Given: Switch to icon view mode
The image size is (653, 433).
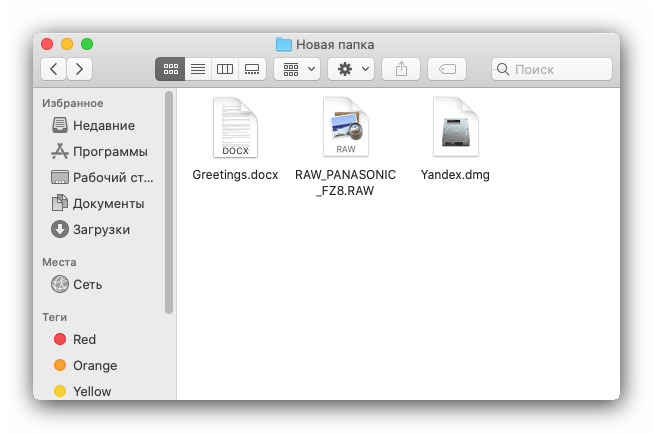Looking at the screenshot, I should (170, 69).
